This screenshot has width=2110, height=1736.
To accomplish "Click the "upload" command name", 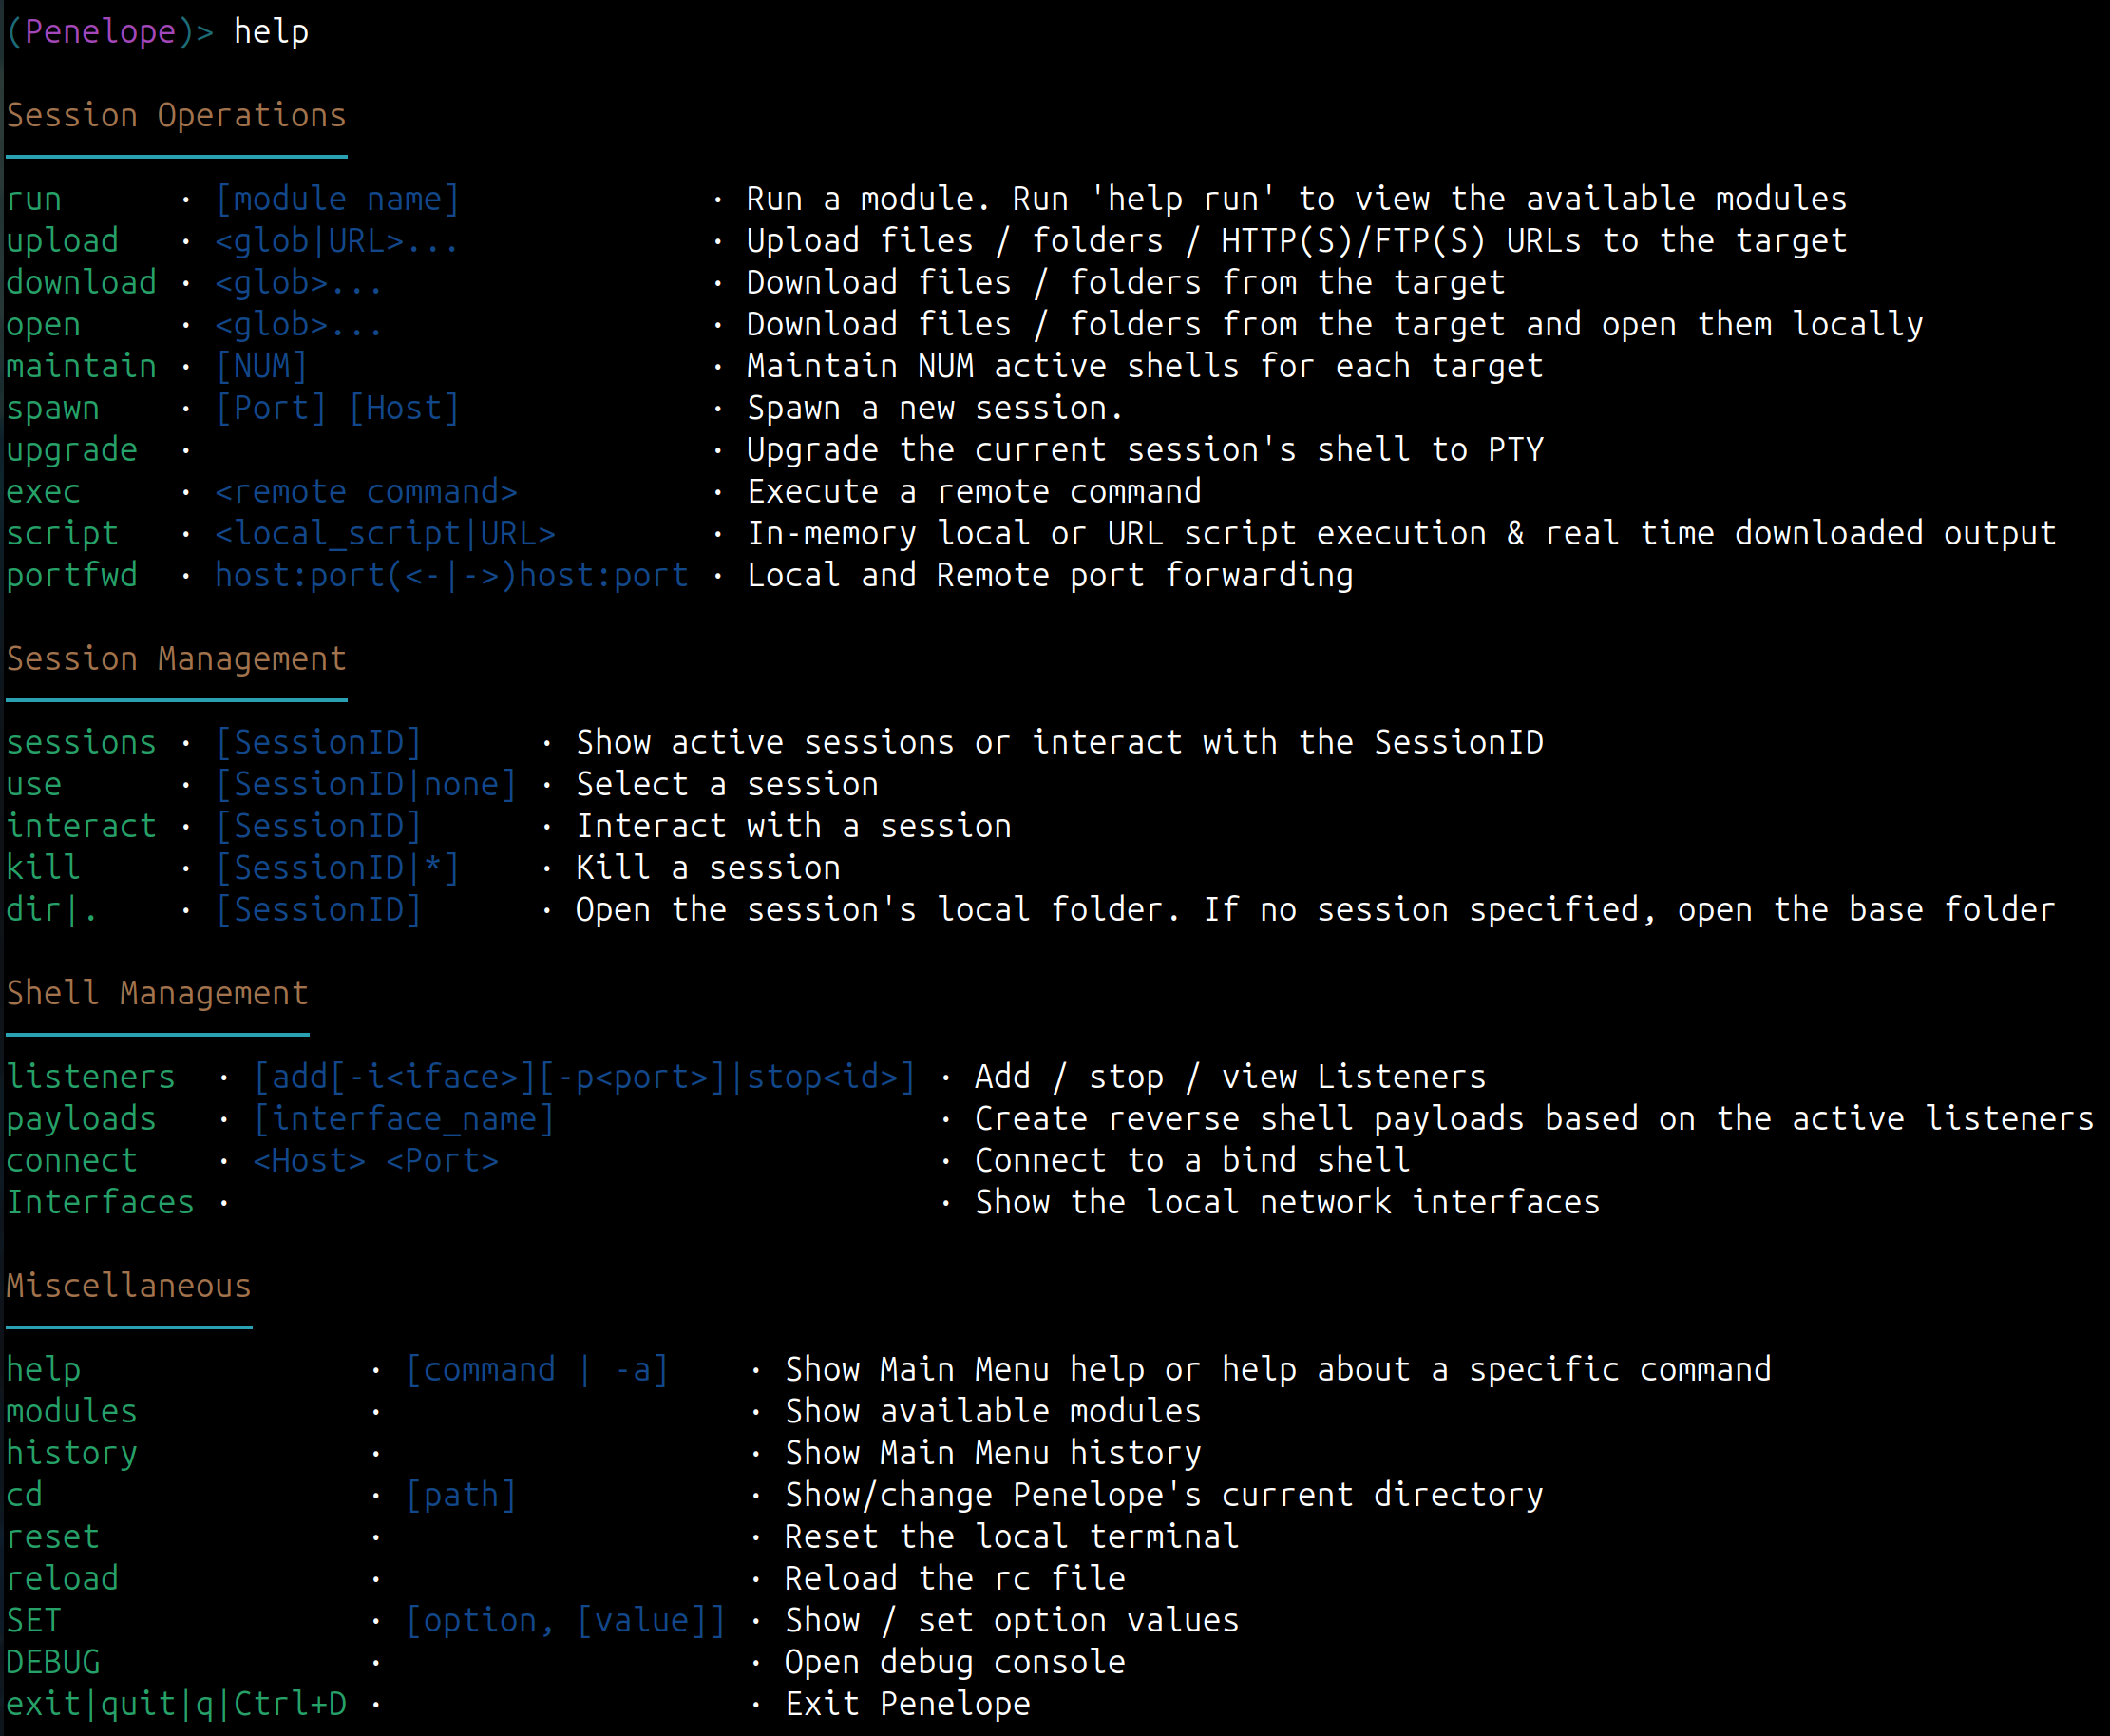I will coord(62,241).
